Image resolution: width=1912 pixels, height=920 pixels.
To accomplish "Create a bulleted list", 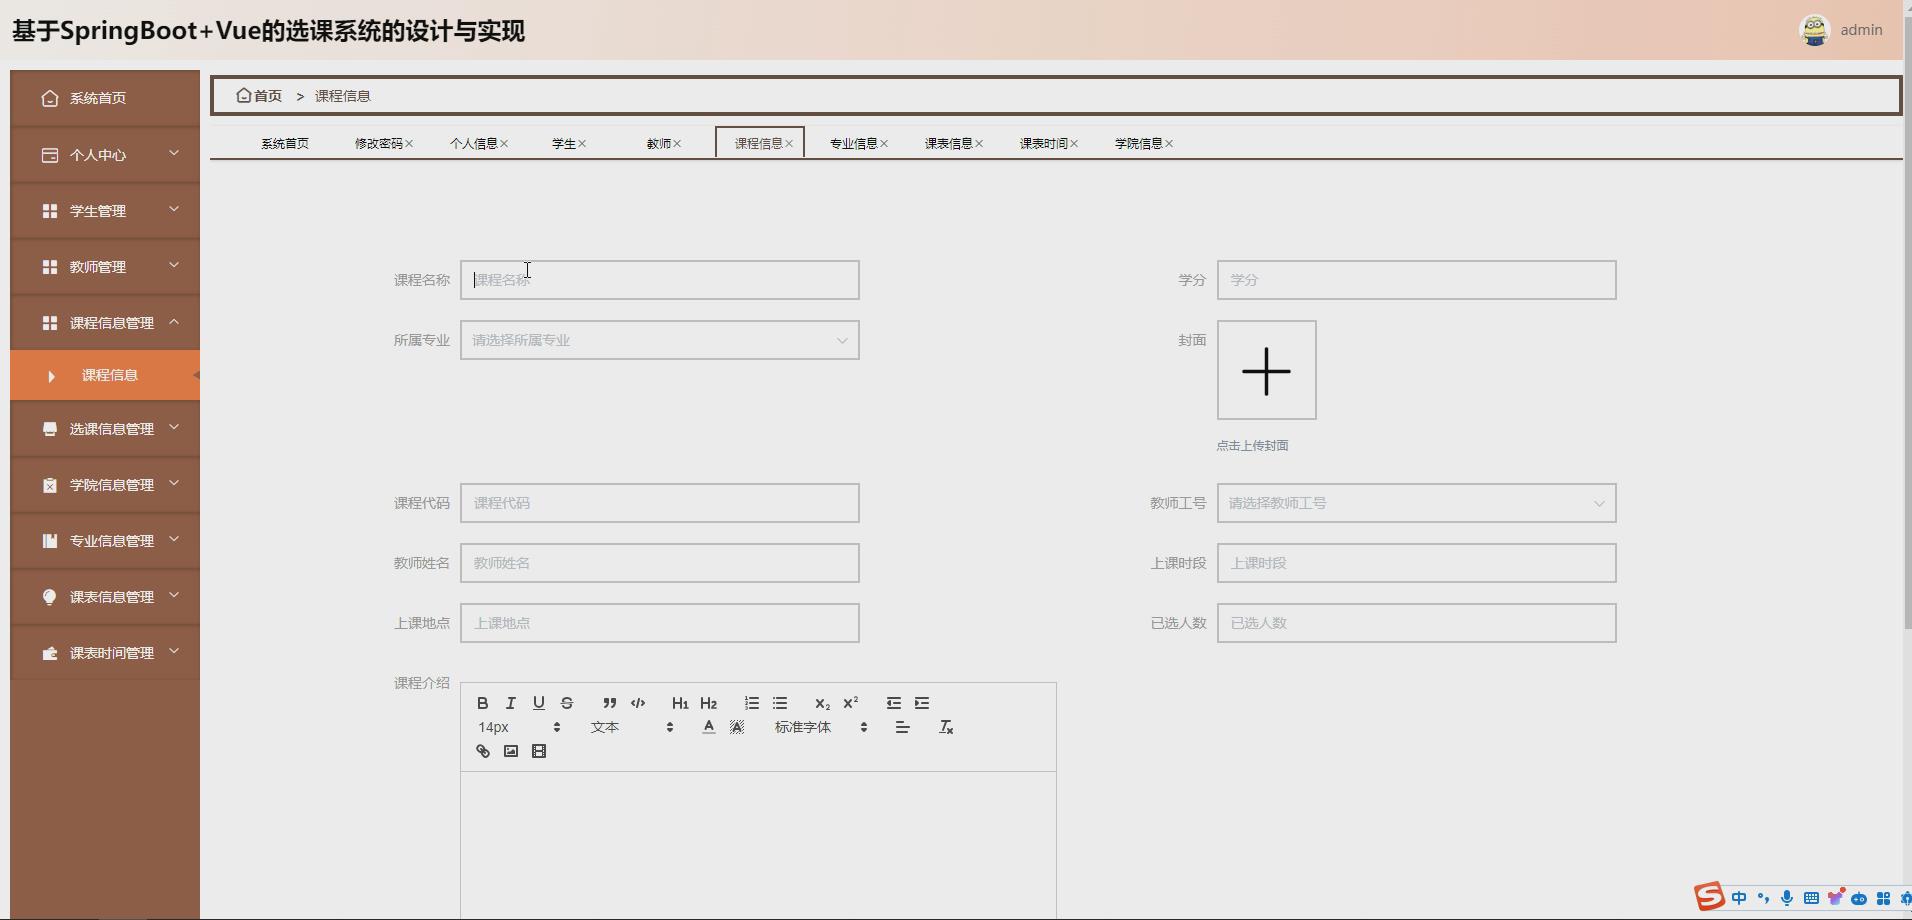I will (x=780, y=703).
